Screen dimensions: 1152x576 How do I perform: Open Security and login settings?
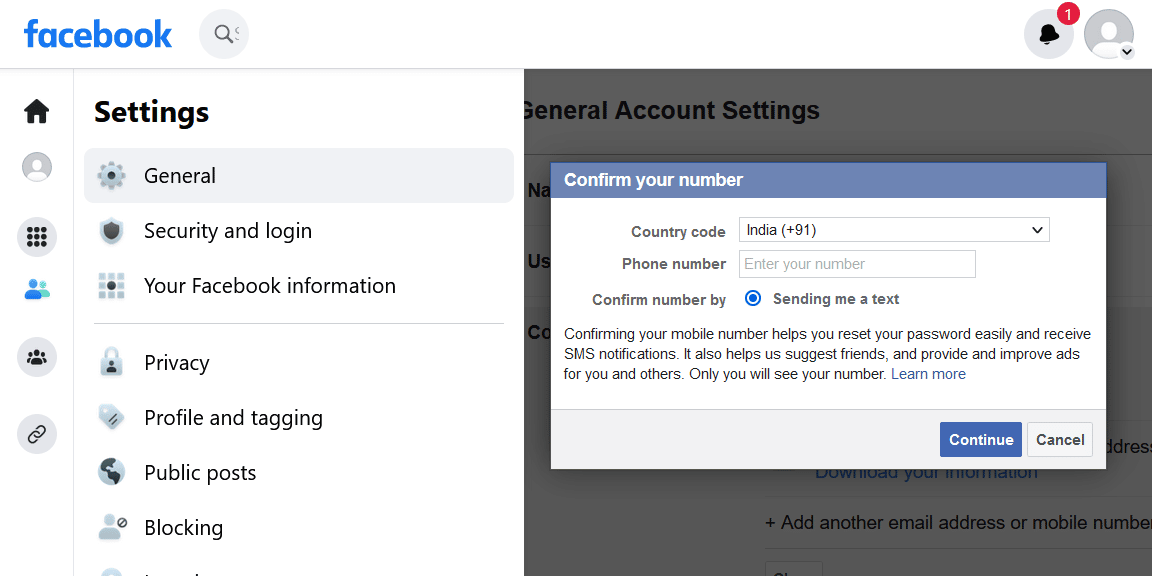point(228,231)
